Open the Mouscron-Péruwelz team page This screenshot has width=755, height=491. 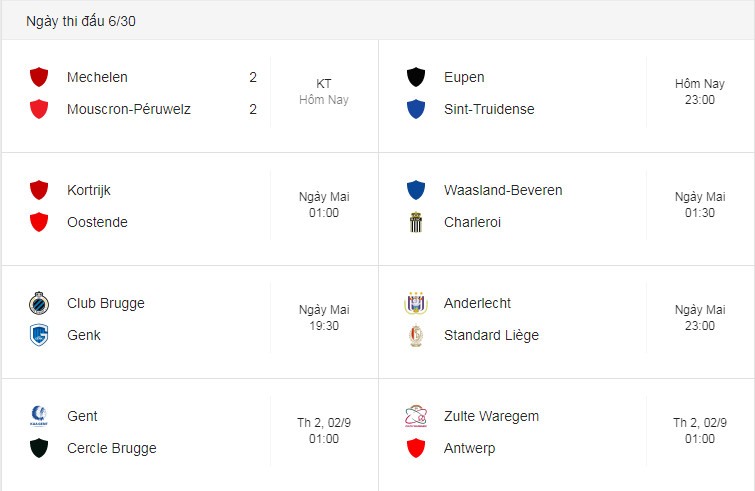click(x=129, y=109)
